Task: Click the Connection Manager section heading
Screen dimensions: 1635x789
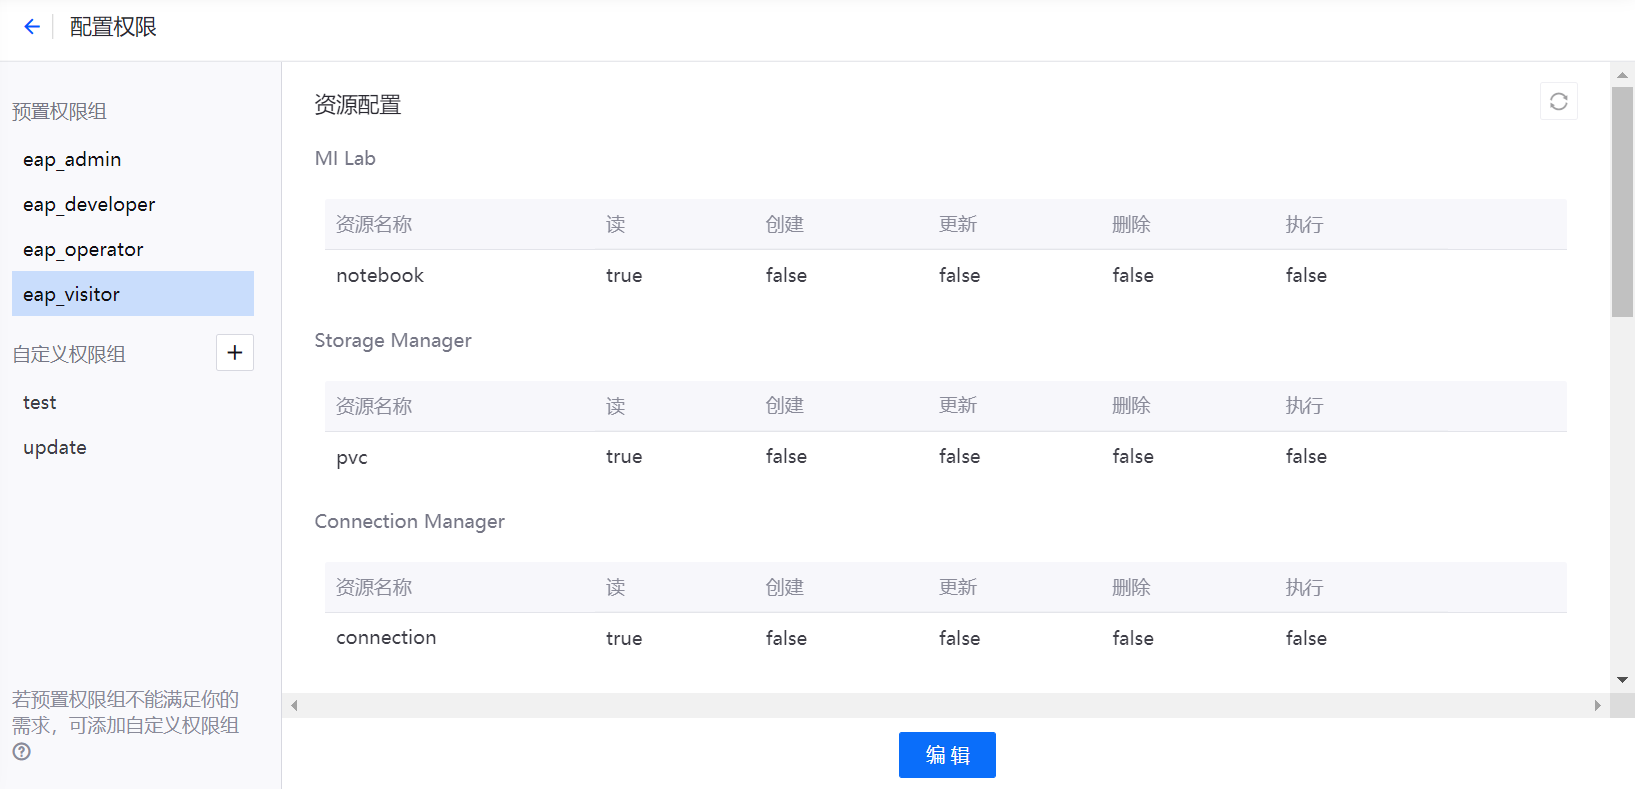Action: 410,521
